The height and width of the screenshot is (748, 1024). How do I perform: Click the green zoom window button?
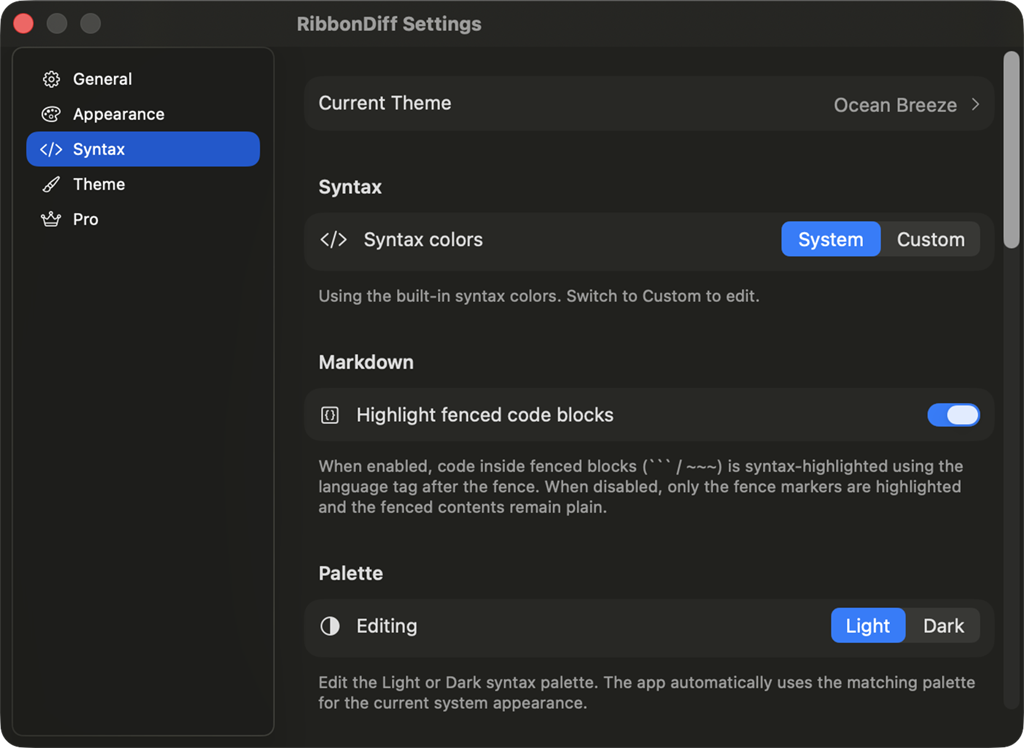click(x=90, y=24)
